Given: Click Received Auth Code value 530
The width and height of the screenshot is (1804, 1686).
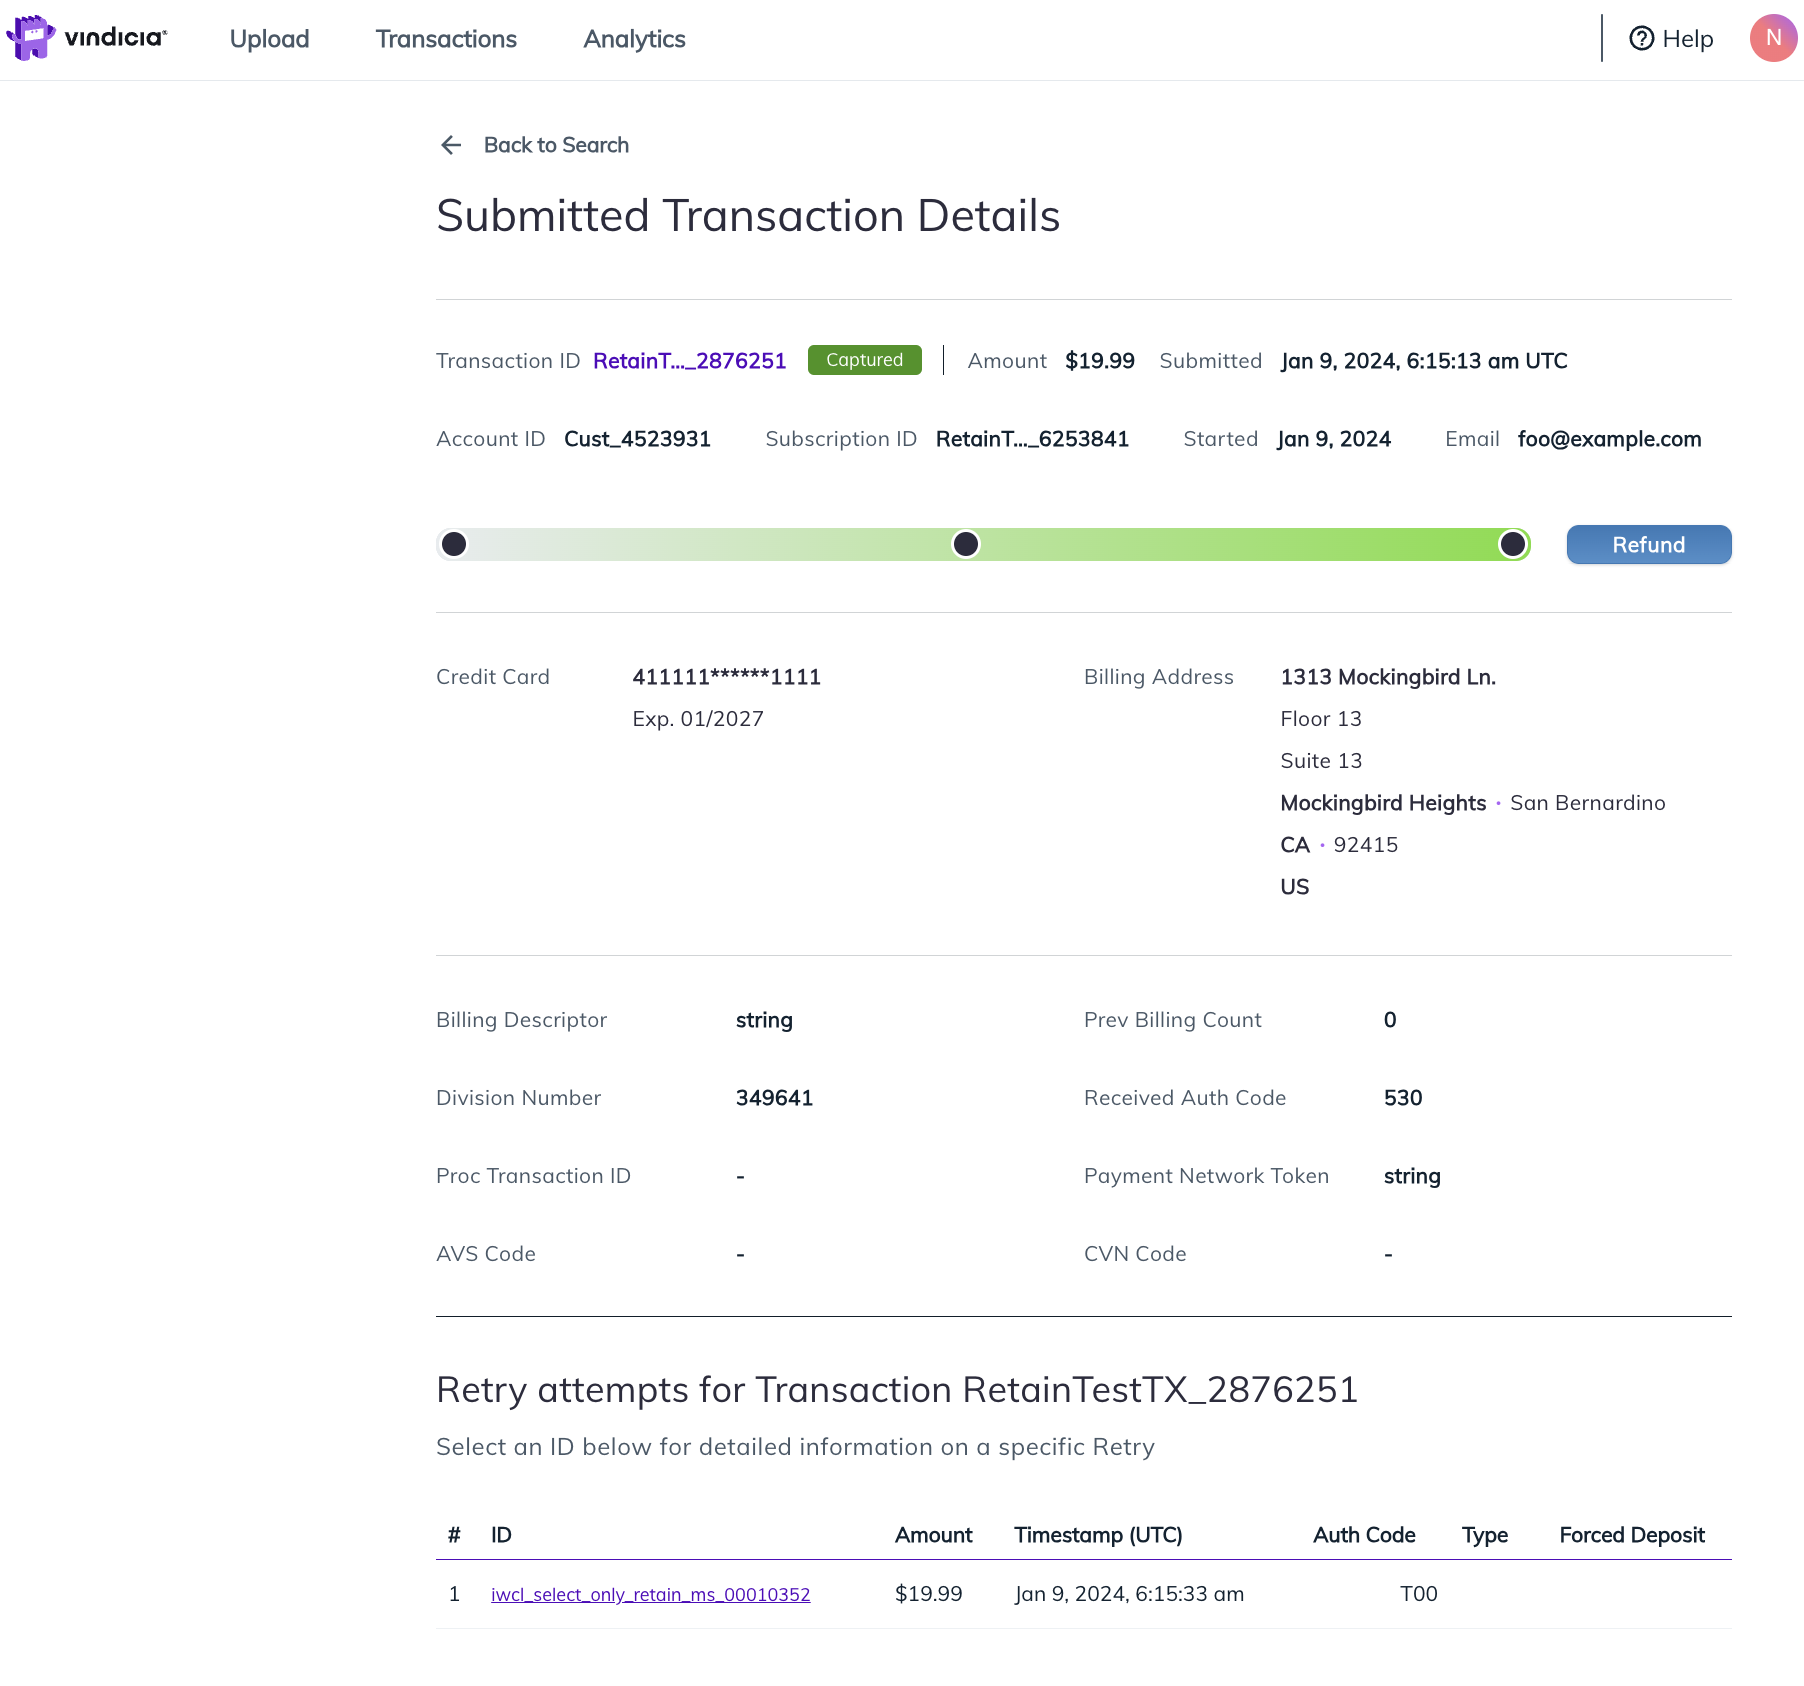Looking at the screenshot, I should click(1403, 1098).
